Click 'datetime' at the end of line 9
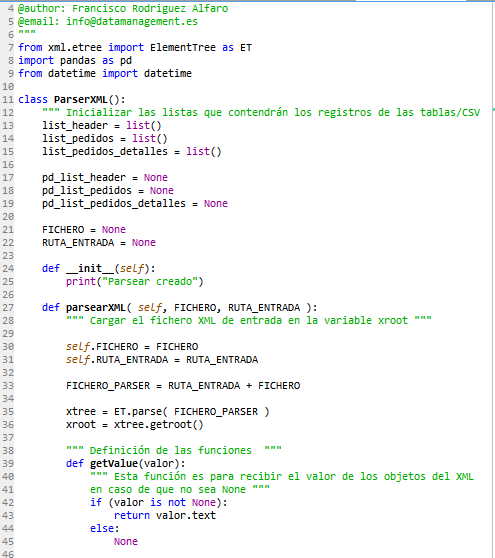This screenshot has width=495, height=558. point(168,74)
